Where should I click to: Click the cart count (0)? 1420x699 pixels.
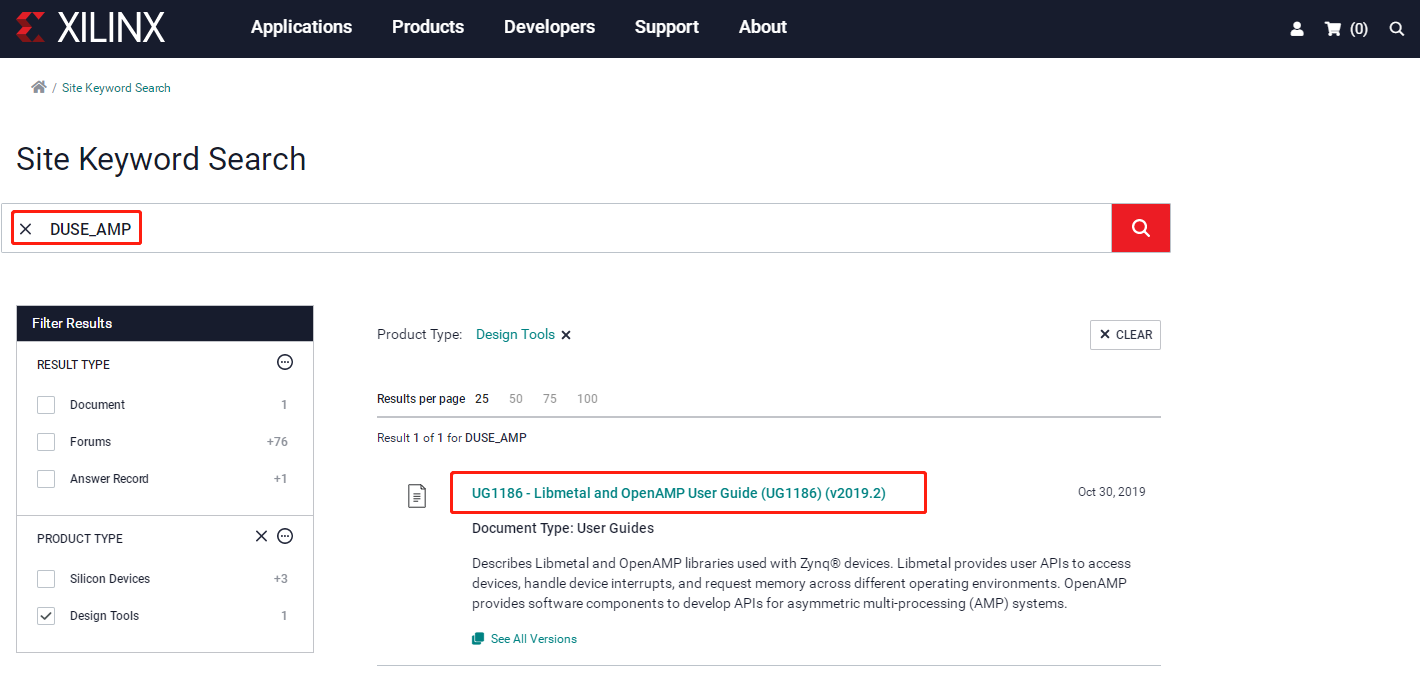click(1359, 29)
